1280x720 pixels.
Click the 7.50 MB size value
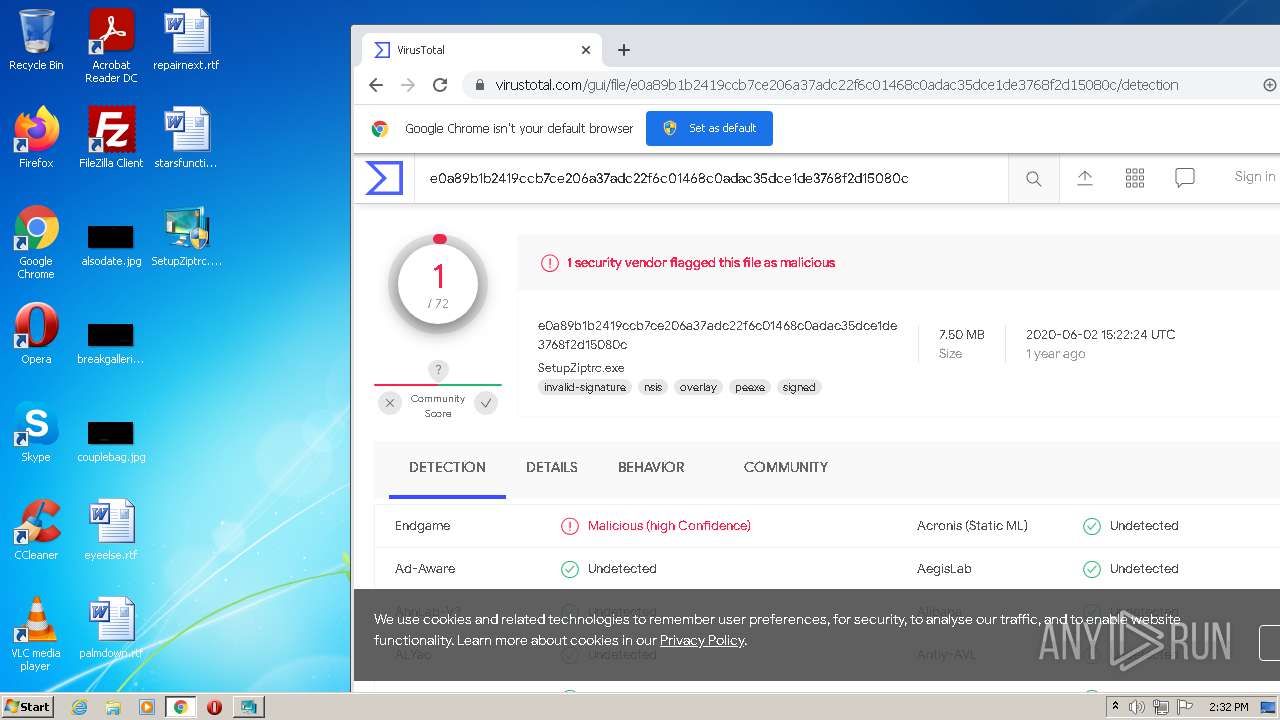coord(962,334)
